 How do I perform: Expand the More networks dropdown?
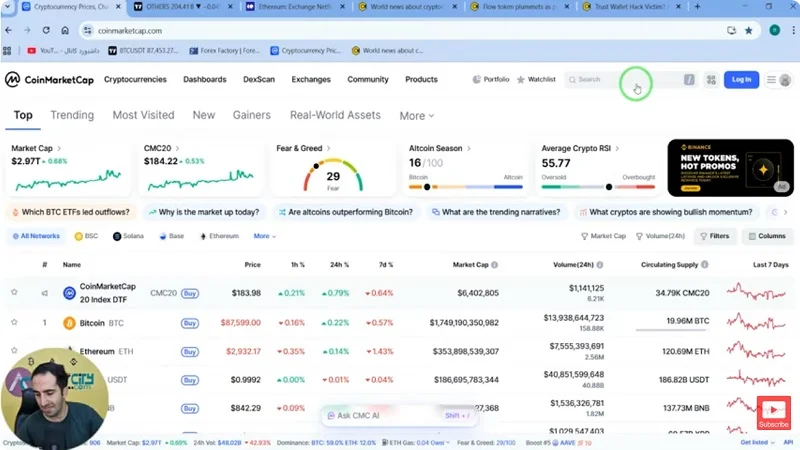click(264, 236)
